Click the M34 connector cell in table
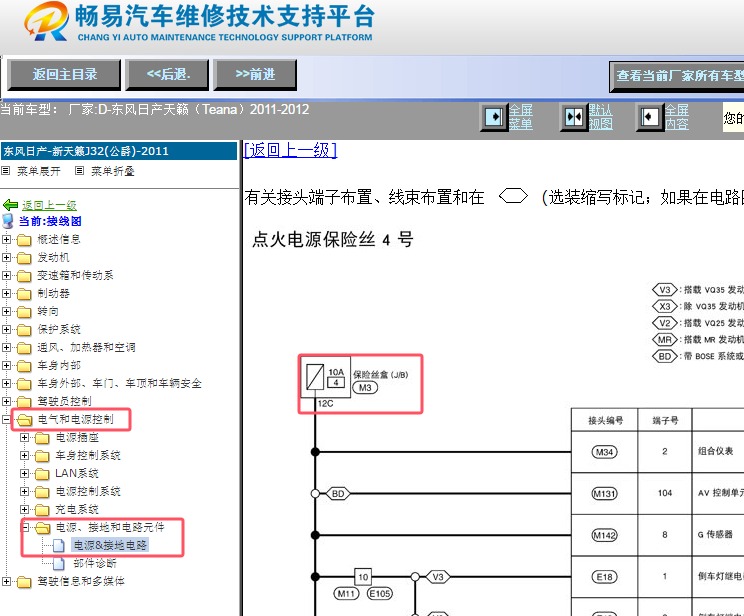This screenshot has width=744, height=616. click(604, 452)
